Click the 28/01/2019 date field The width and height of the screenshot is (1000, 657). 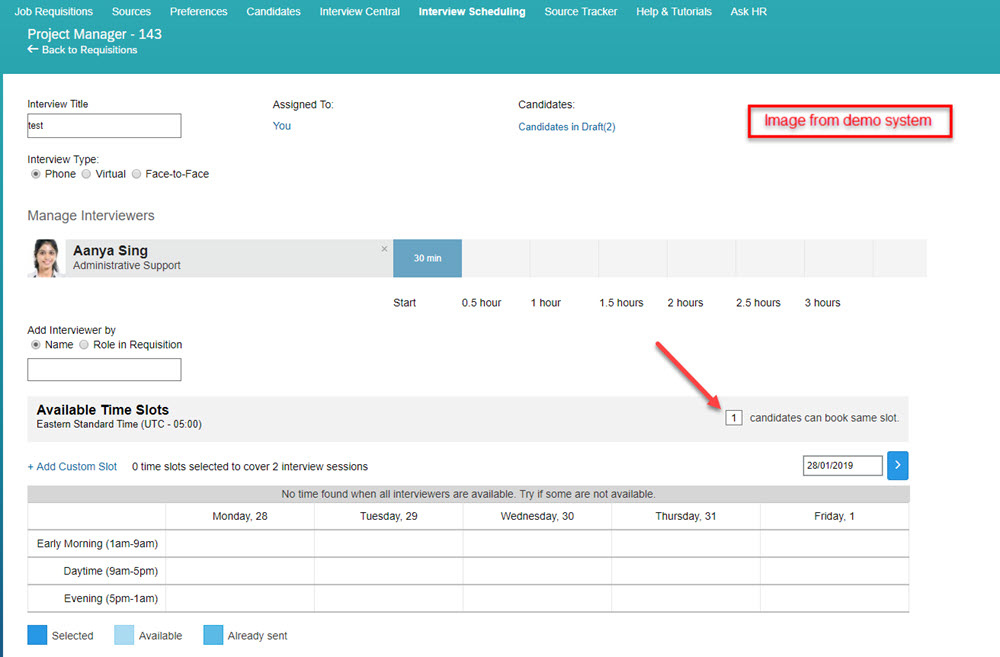click(842, 466)
